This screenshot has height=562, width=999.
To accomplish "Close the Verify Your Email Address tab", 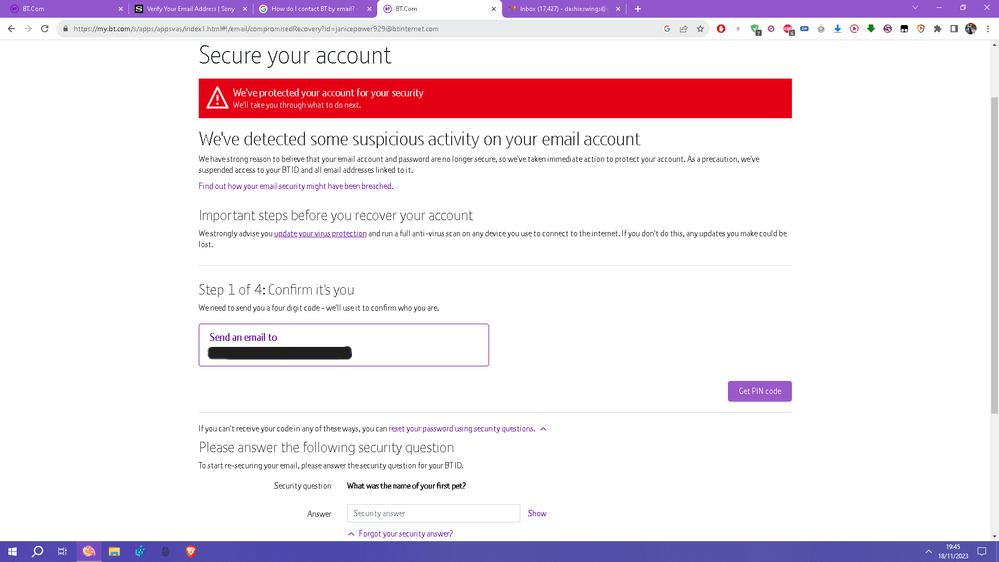I will pos(245,9).
